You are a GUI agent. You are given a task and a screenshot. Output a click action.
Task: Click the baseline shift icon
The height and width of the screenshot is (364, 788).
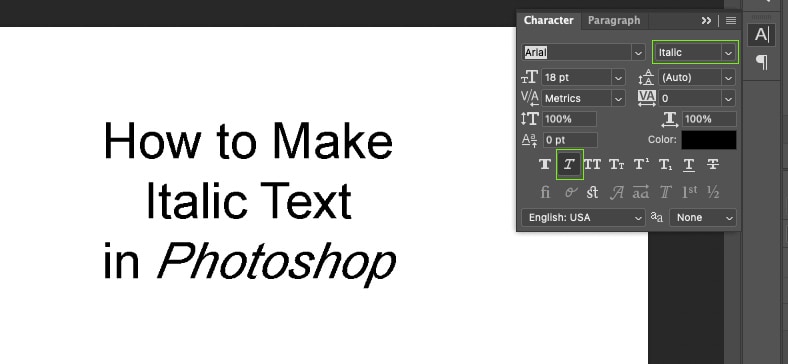pos(530,140)
